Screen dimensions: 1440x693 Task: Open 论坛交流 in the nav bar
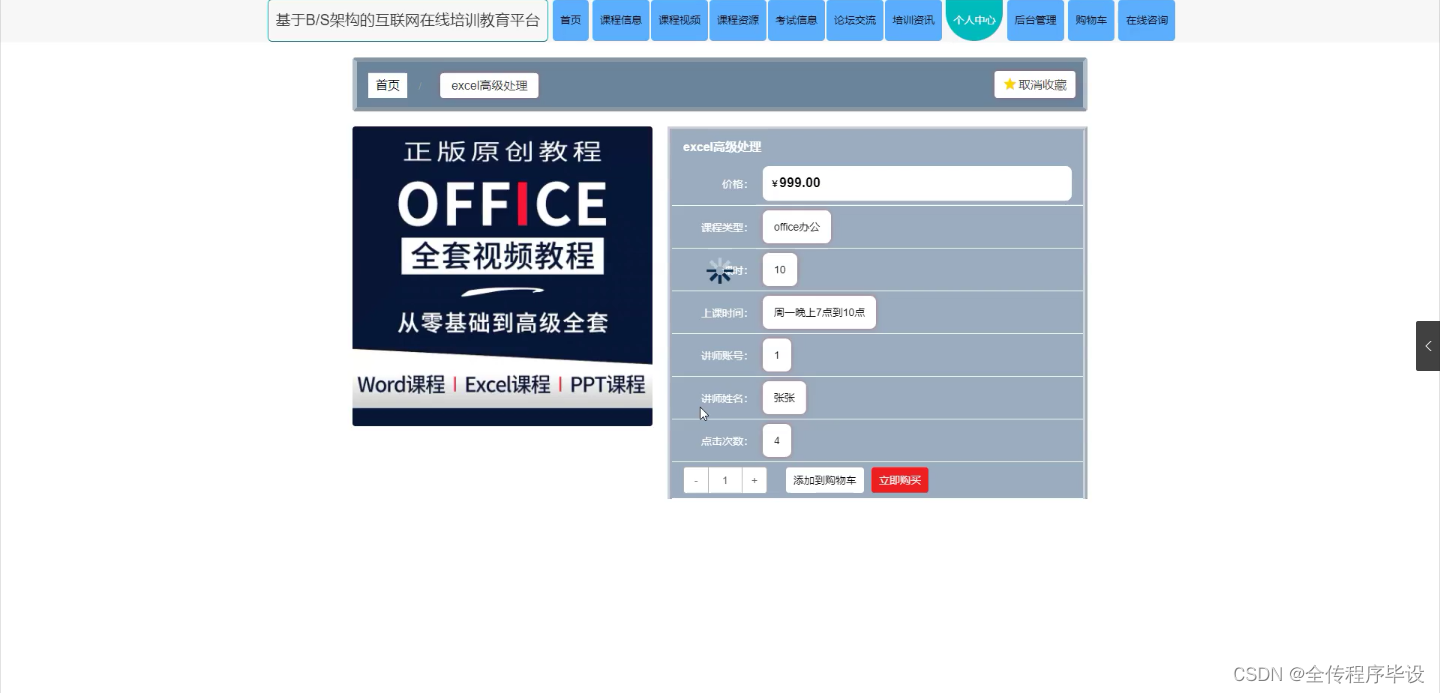[855, 20]
